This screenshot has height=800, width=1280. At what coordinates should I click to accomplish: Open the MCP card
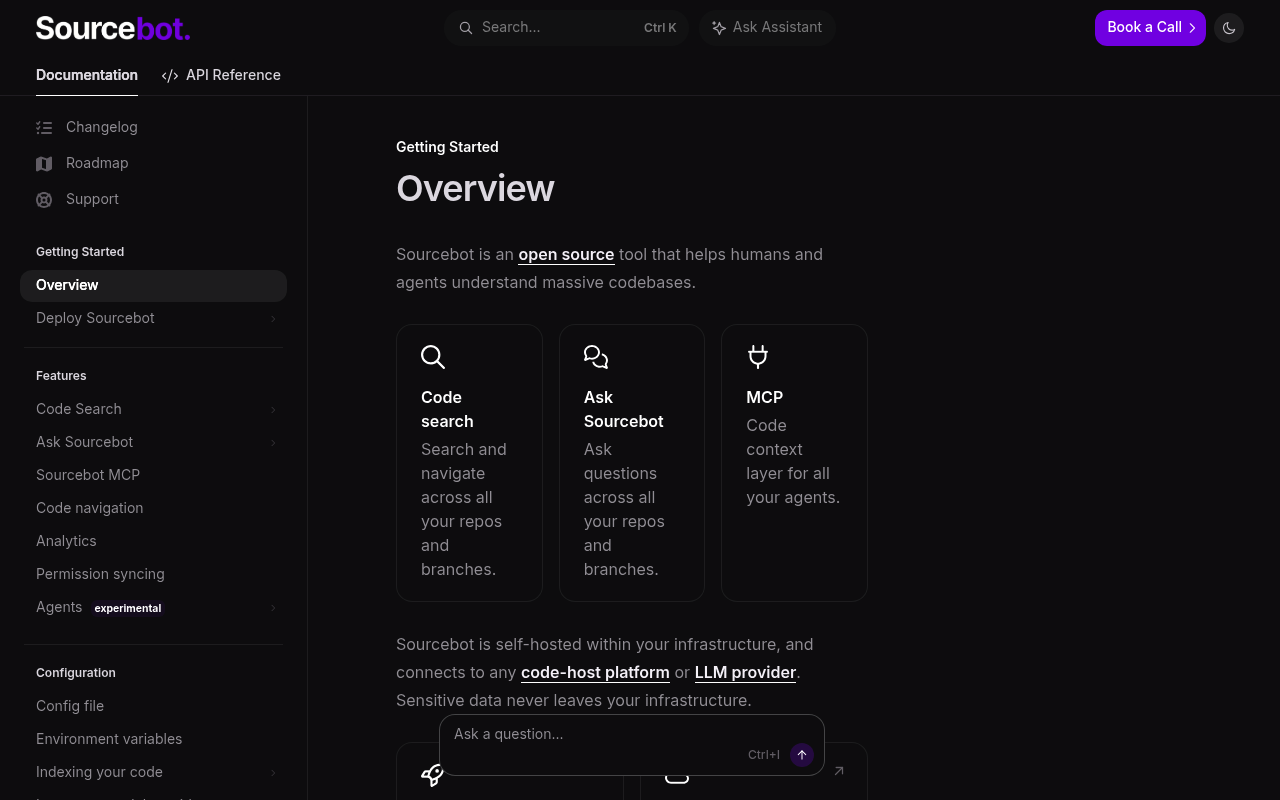pyautogui.click(x=794, y=463)
